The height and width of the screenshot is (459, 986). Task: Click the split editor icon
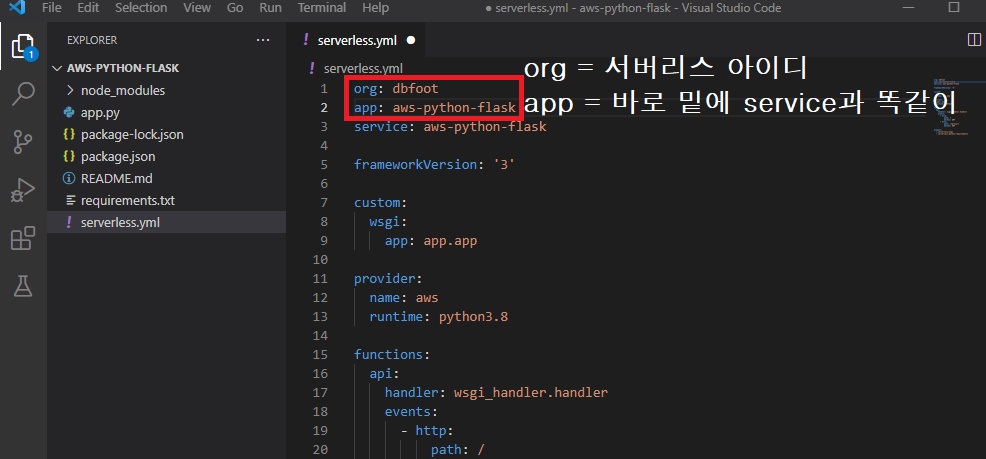pos(973,40)
